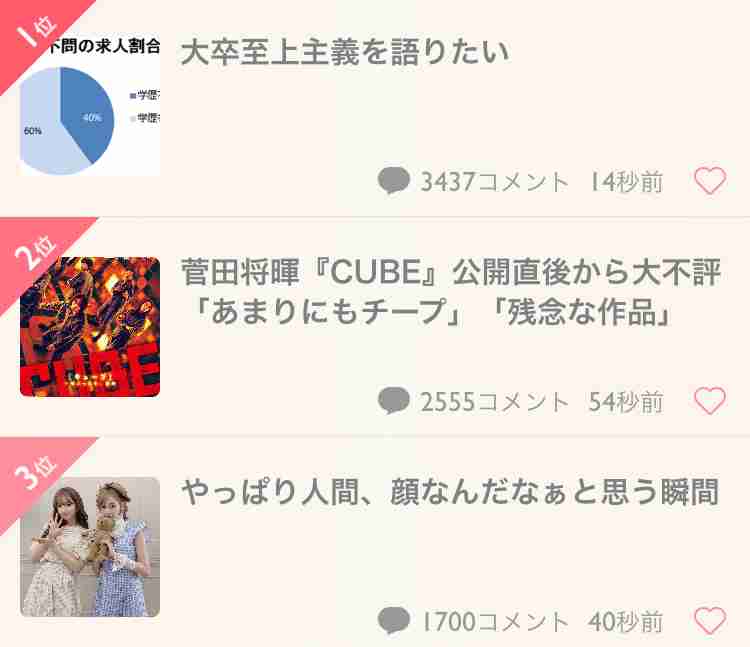Tap the 14秒前 timestamp
Image resolution: width=750 pixels, height=647 pixels.
627,182
